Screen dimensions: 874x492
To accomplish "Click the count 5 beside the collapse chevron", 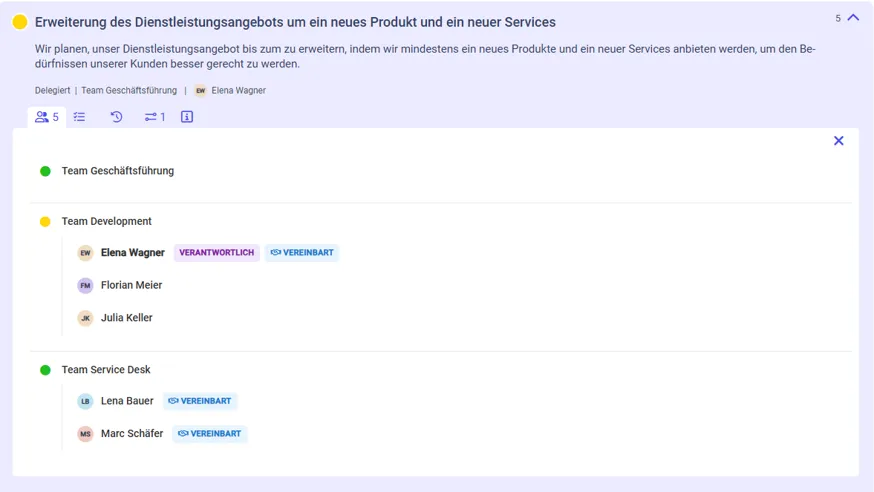I will click(838, 18).
